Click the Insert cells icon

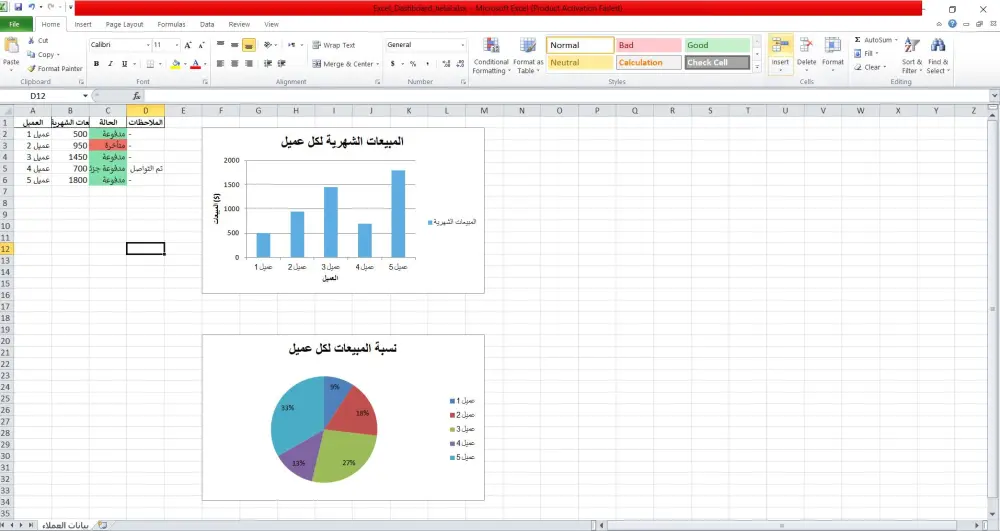(780, 45)
